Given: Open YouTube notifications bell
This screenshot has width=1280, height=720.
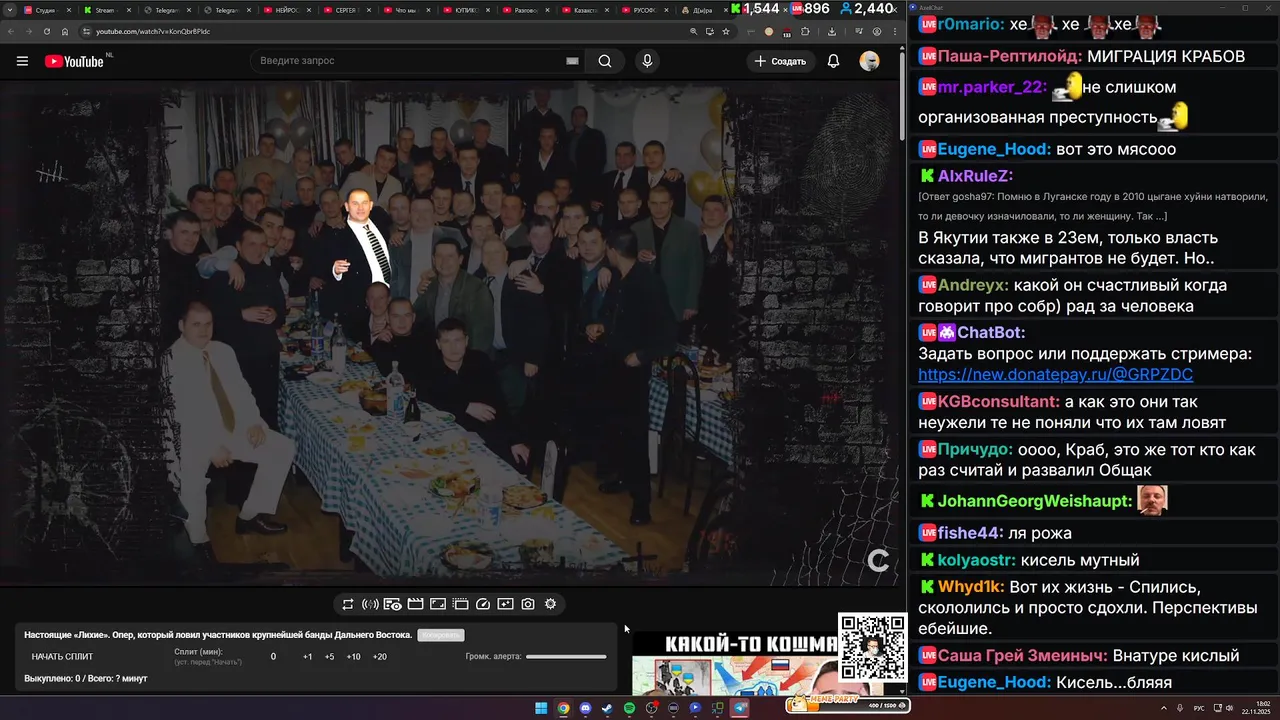Looking at the screenshot, I should pos(833,61).
